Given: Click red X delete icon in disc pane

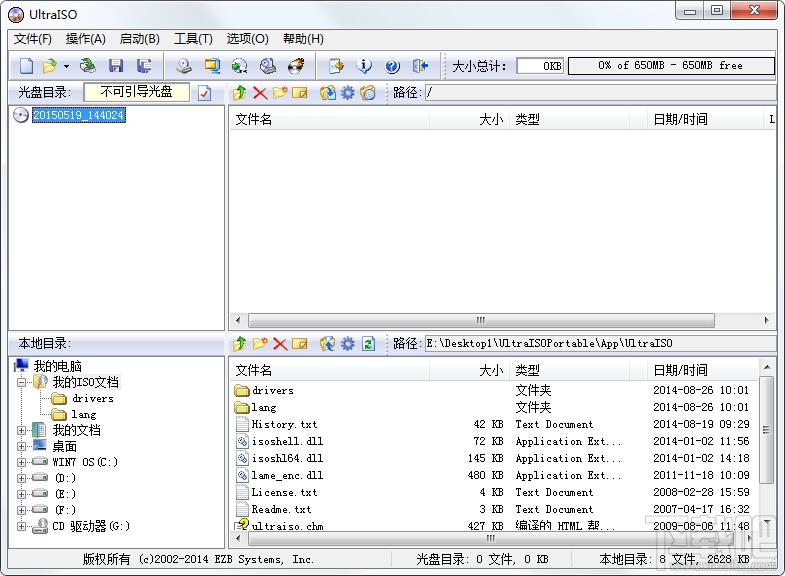Looking at the screenshot, I should 260,93.
